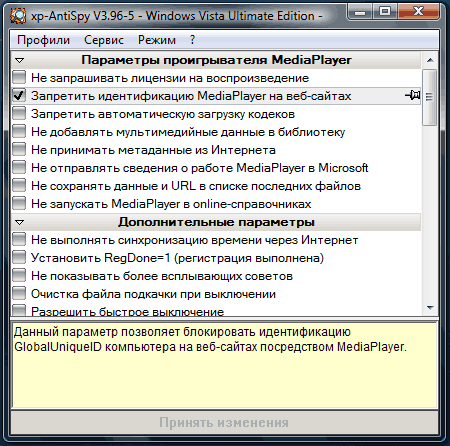Close the xp-AntiSpy window
This screenshot has height=446, width=450.
click(419, 12)
